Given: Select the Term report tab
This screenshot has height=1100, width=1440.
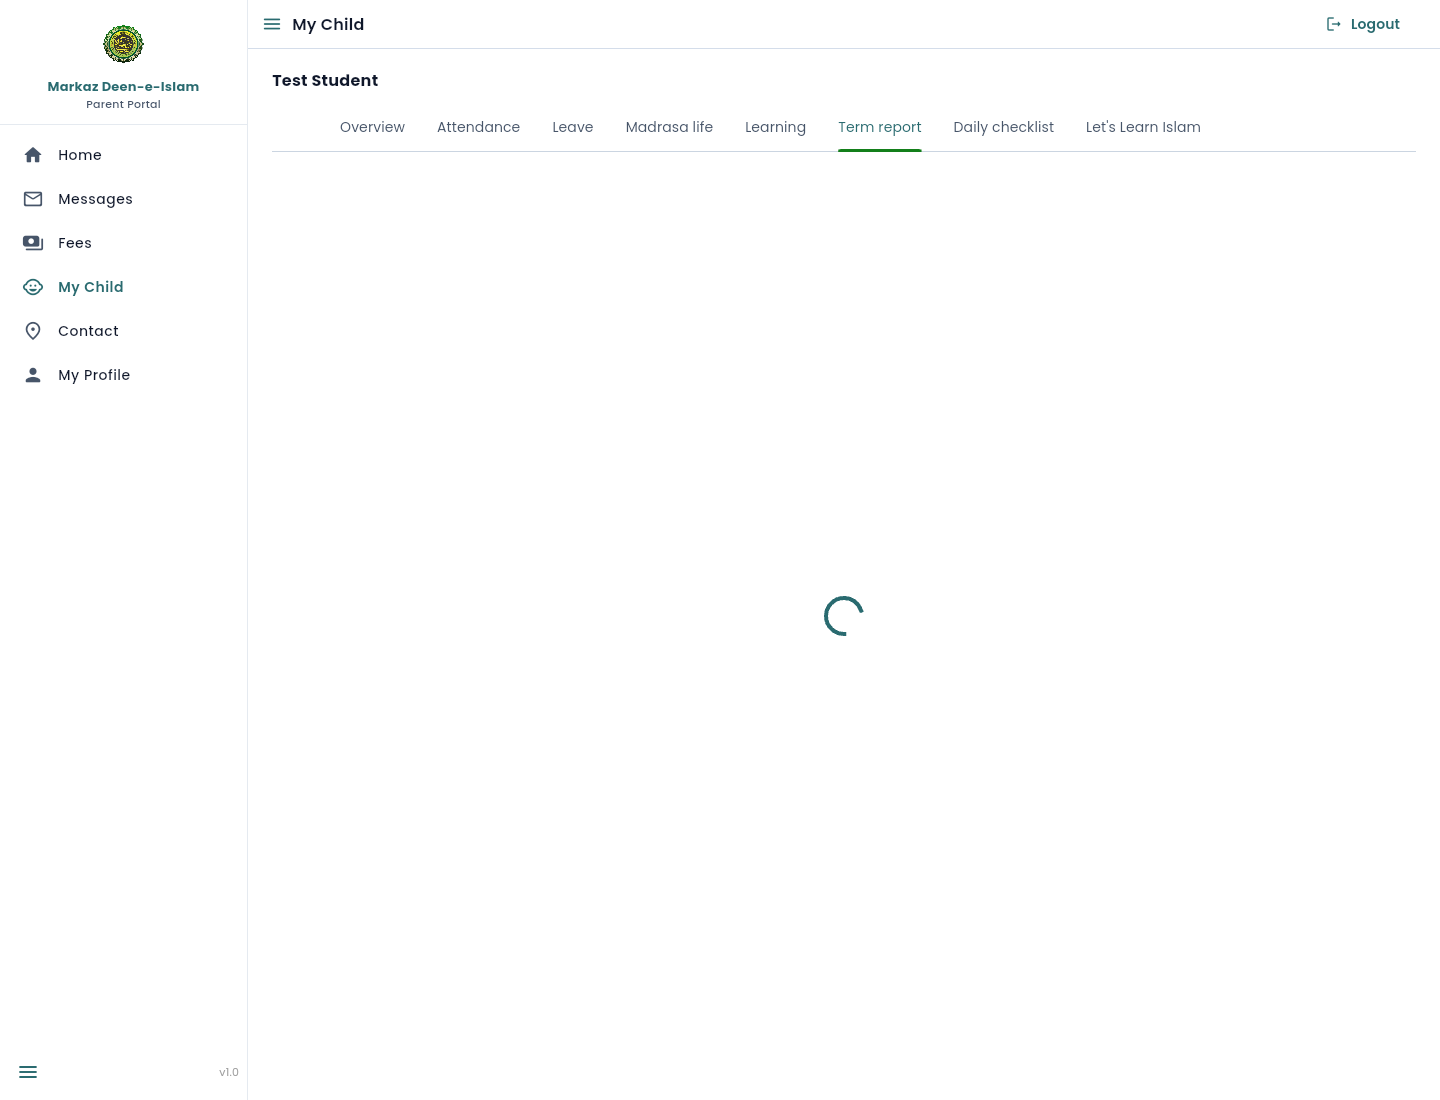Looking at the screenshot, I should 880,127.
